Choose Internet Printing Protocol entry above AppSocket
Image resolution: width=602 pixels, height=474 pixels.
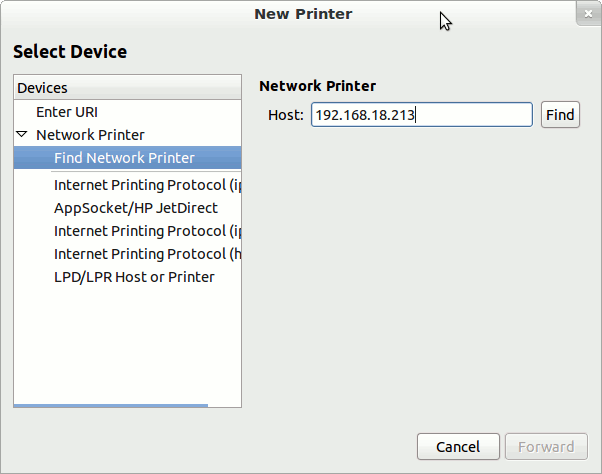coord(147,185)
